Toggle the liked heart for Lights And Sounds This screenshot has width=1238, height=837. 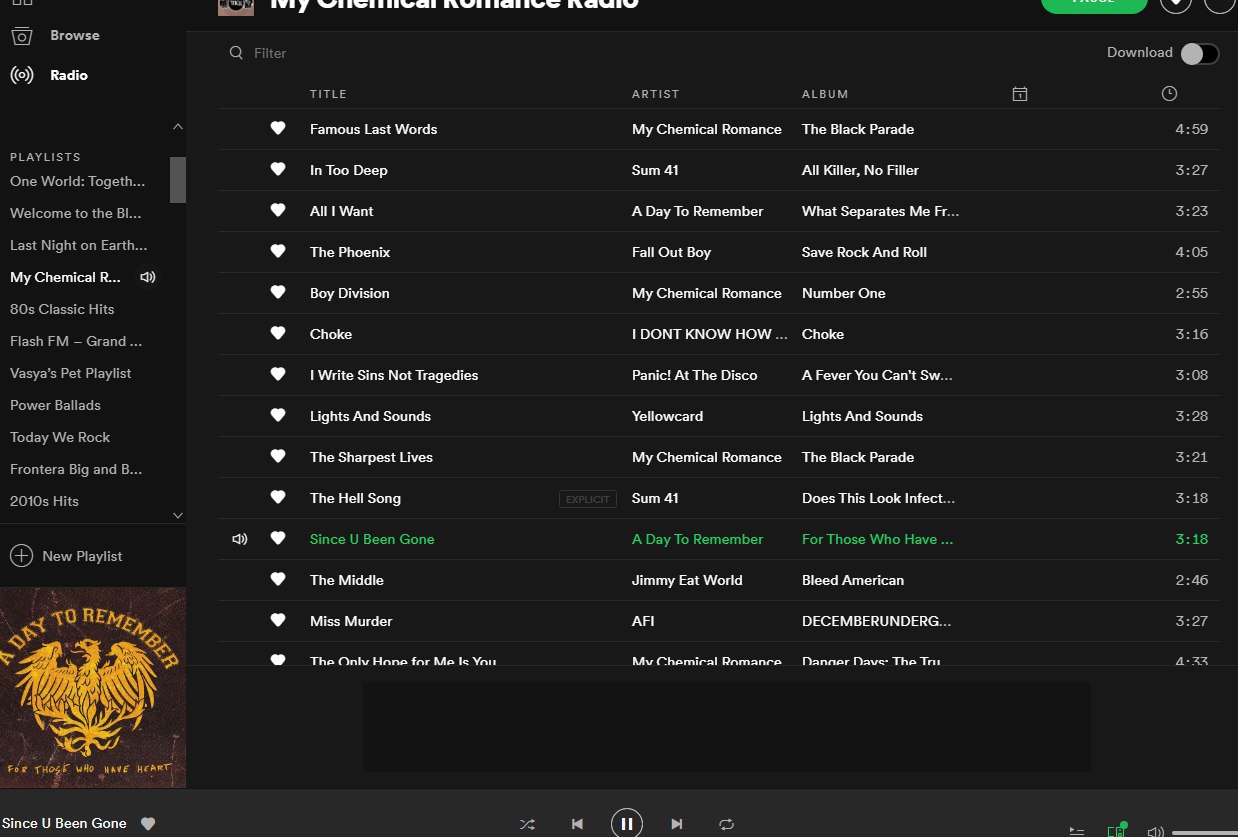(278, 415)
